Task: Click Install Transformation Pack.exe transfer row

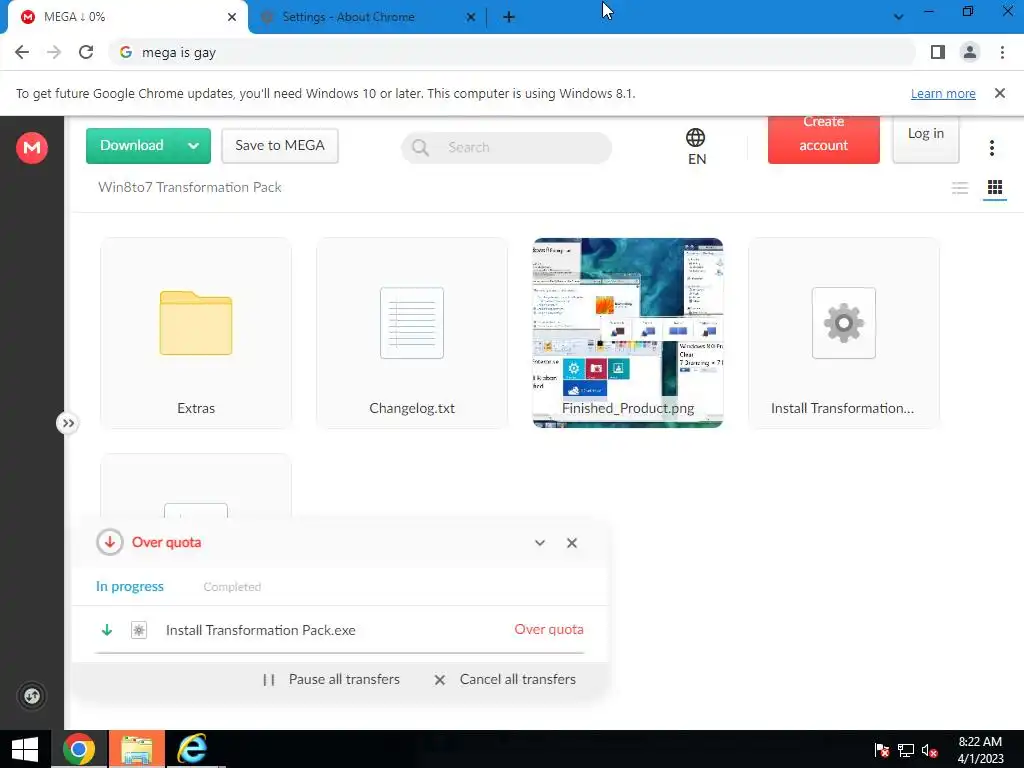Action: click(340, 630)
